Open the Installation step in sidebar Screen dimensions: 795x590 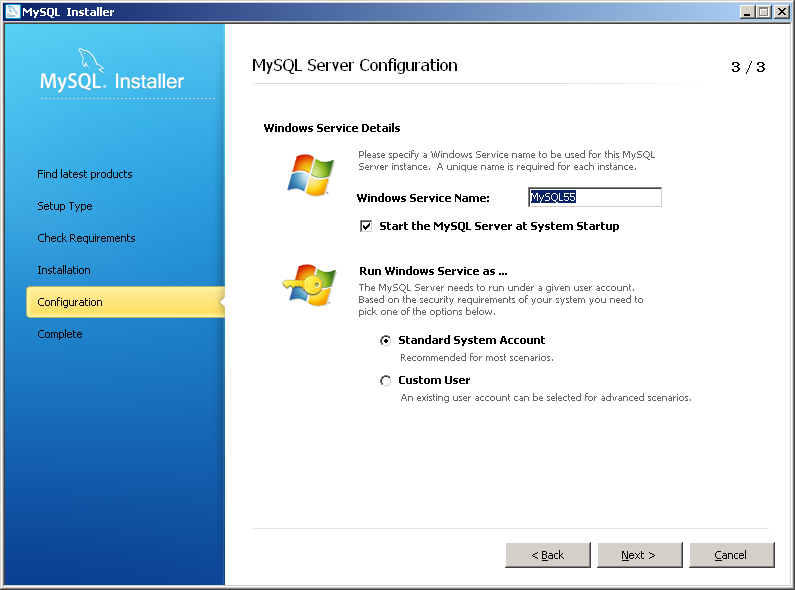point(64,270)
